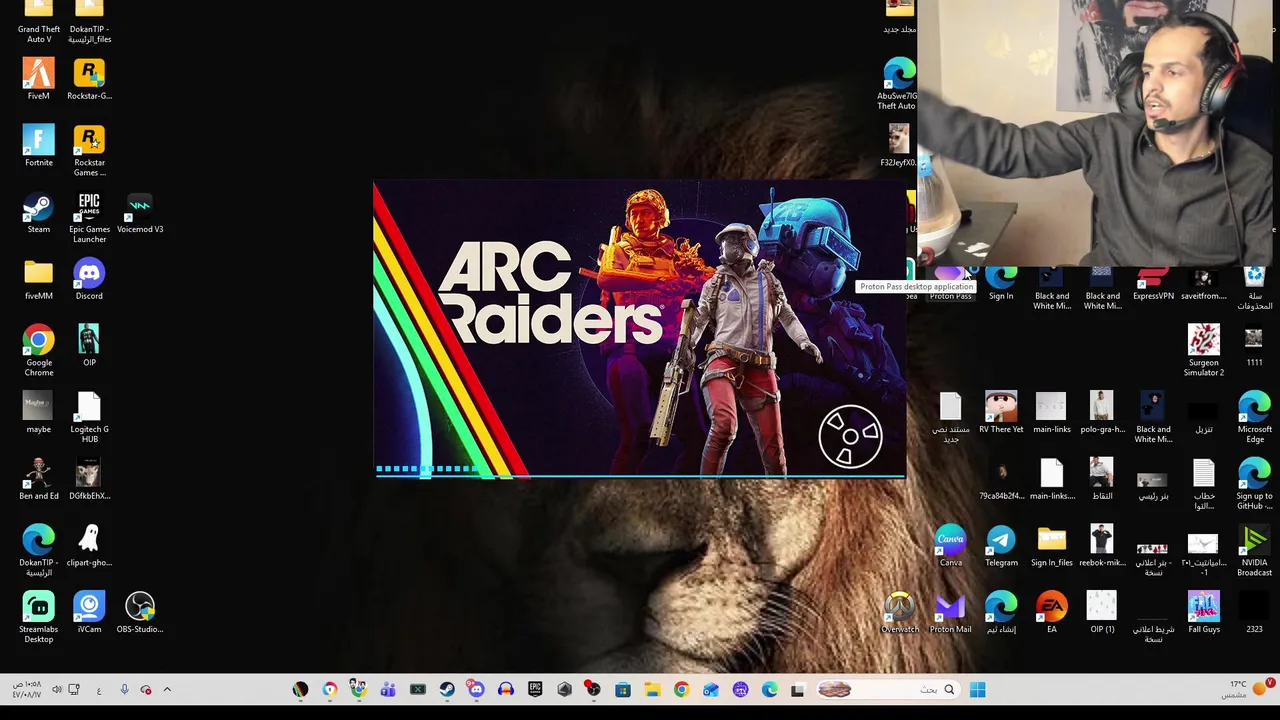Open Discord from the taskbar

(476, 689)
